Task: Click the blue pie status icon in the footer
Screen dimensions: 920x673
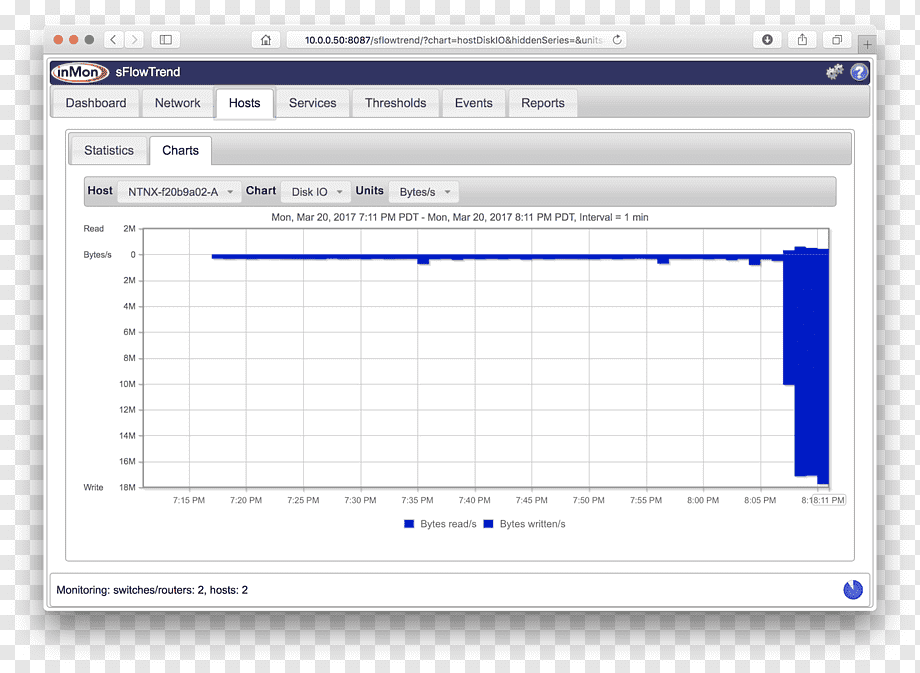Action: [853, 590]
